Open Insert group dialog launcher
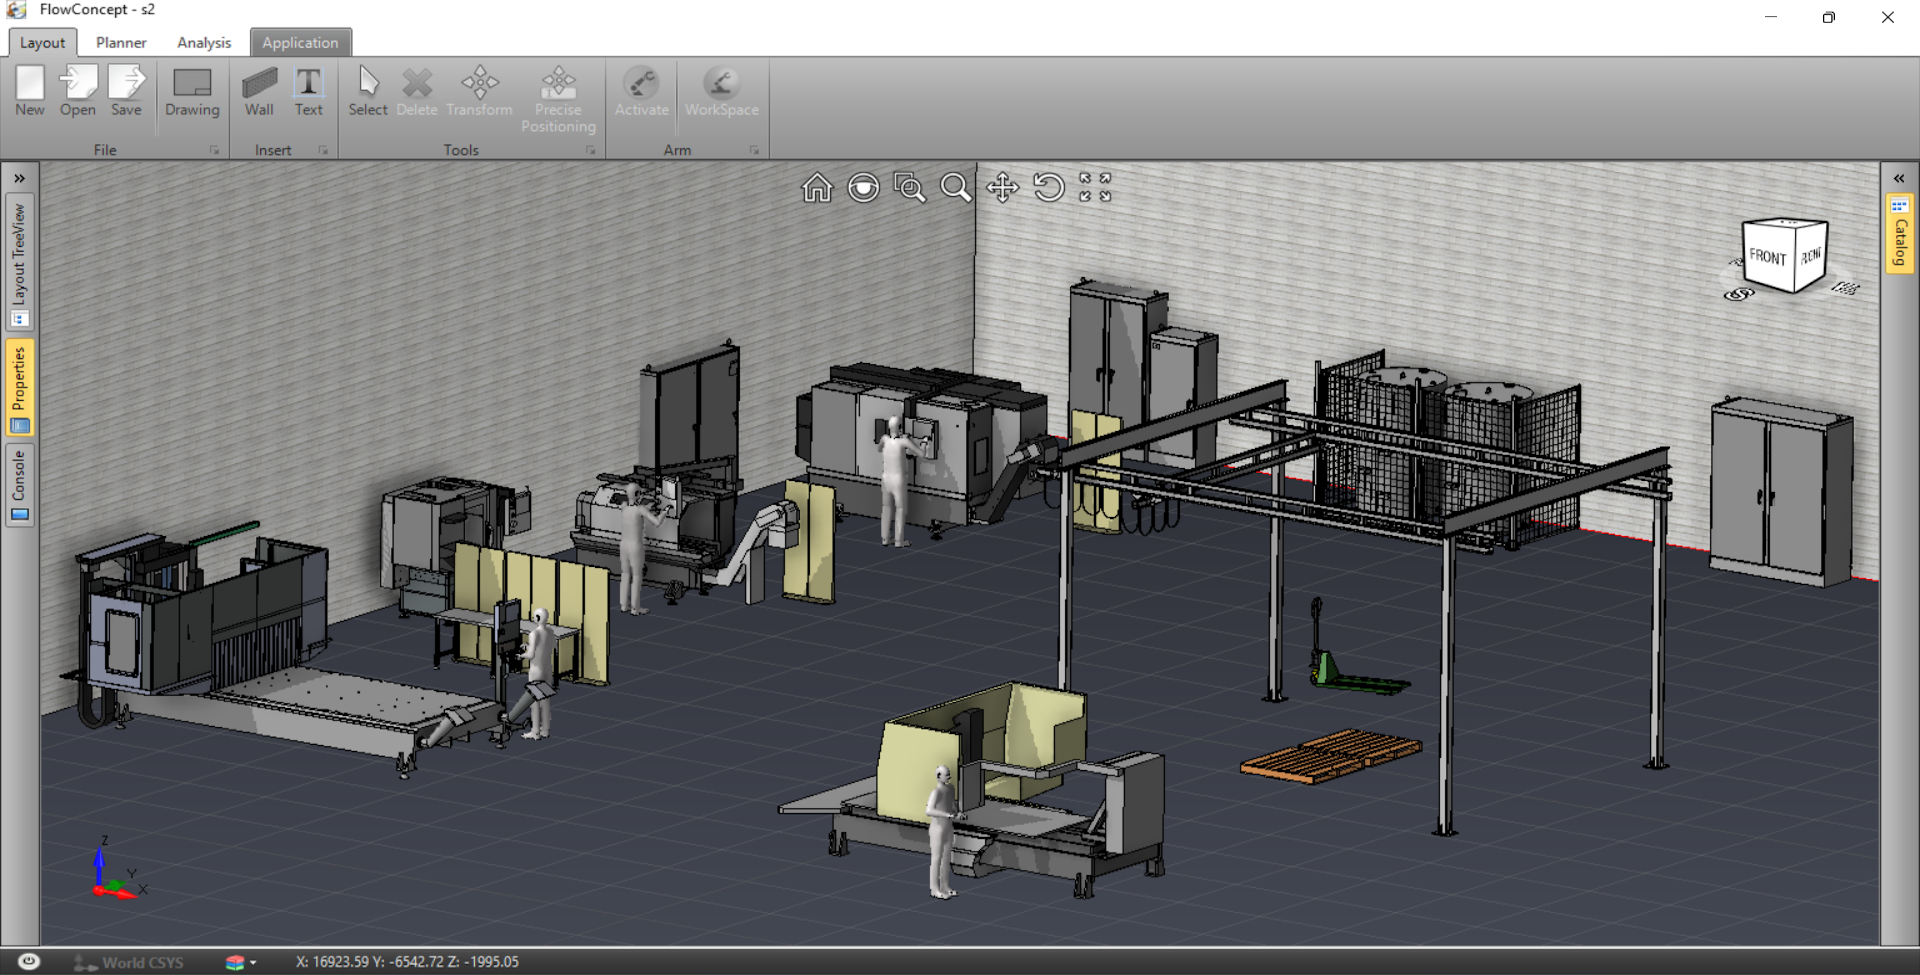 [x=323, y=150]
